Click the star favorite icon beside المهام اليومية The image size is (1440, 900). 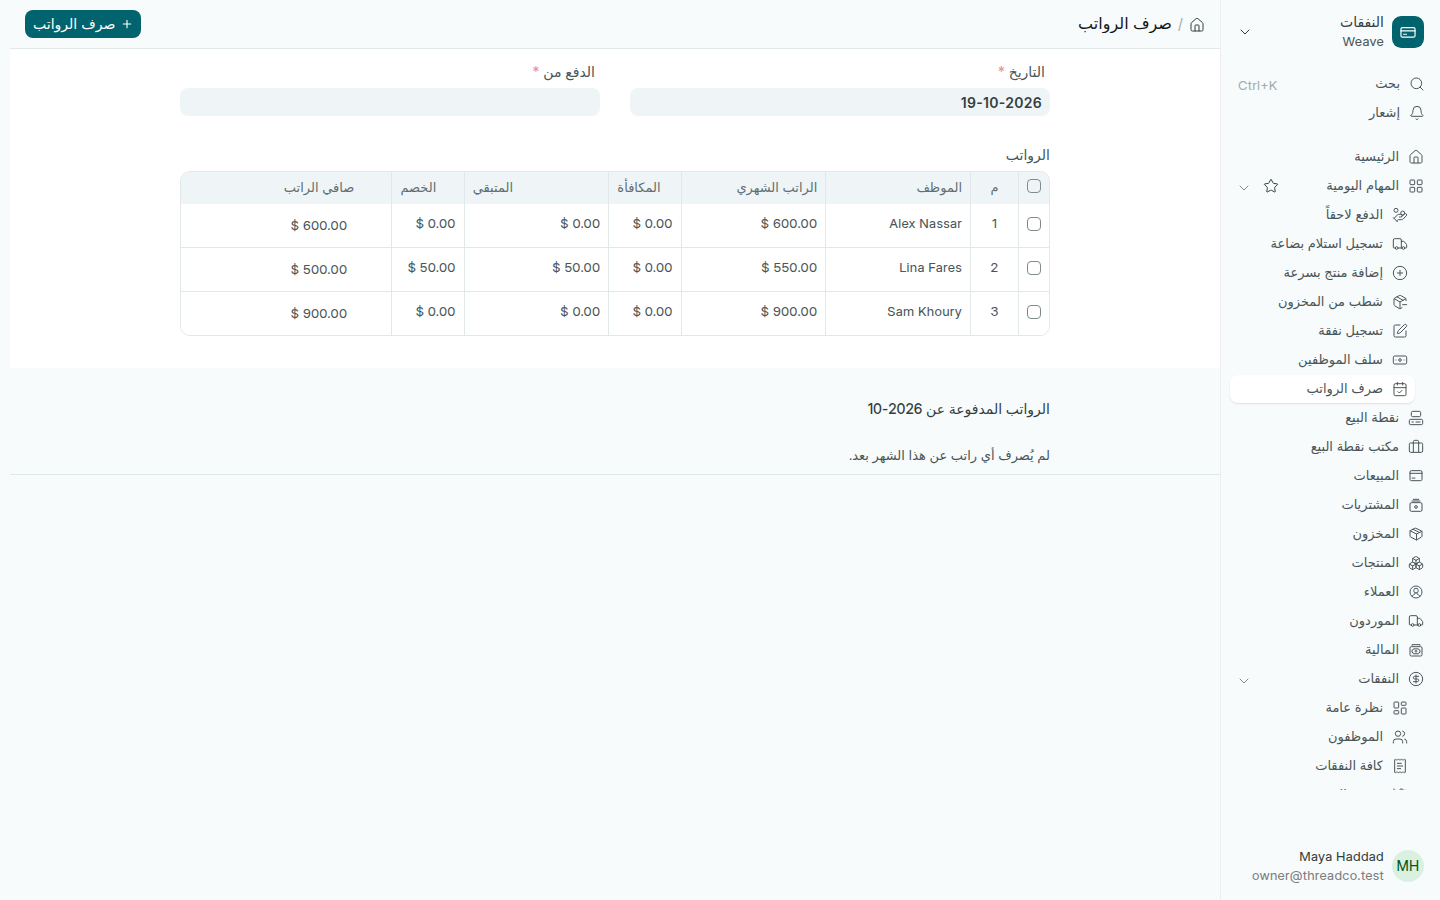pos(1271,186)
